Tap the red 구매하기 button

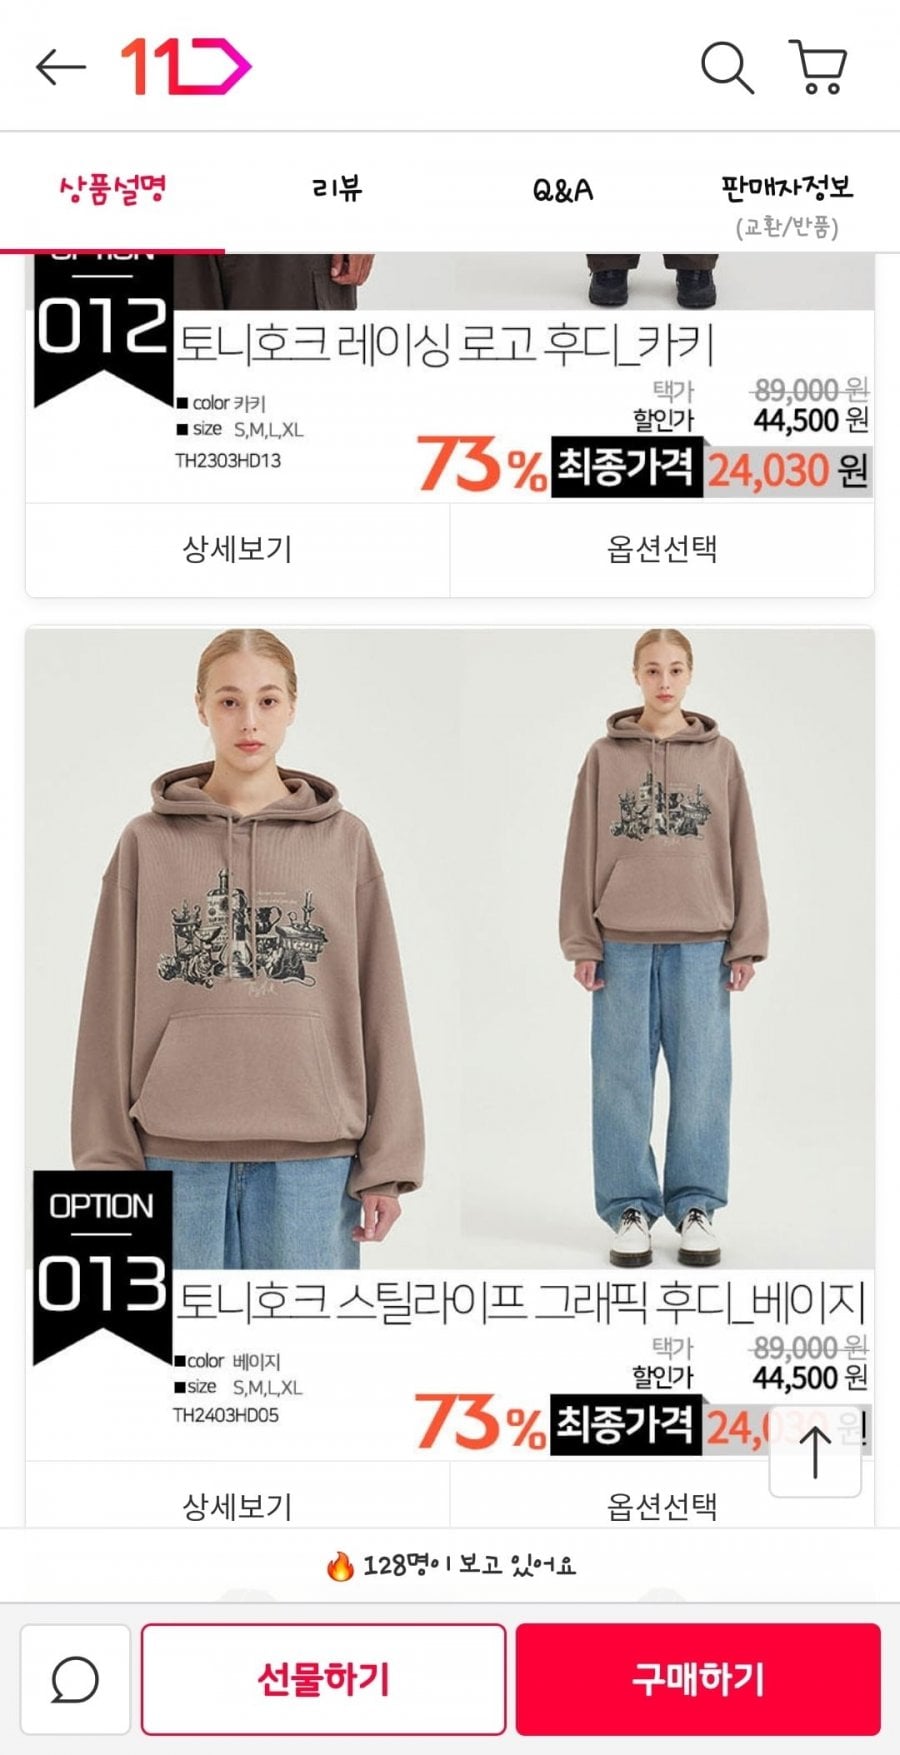click(x=698, y=1679)
